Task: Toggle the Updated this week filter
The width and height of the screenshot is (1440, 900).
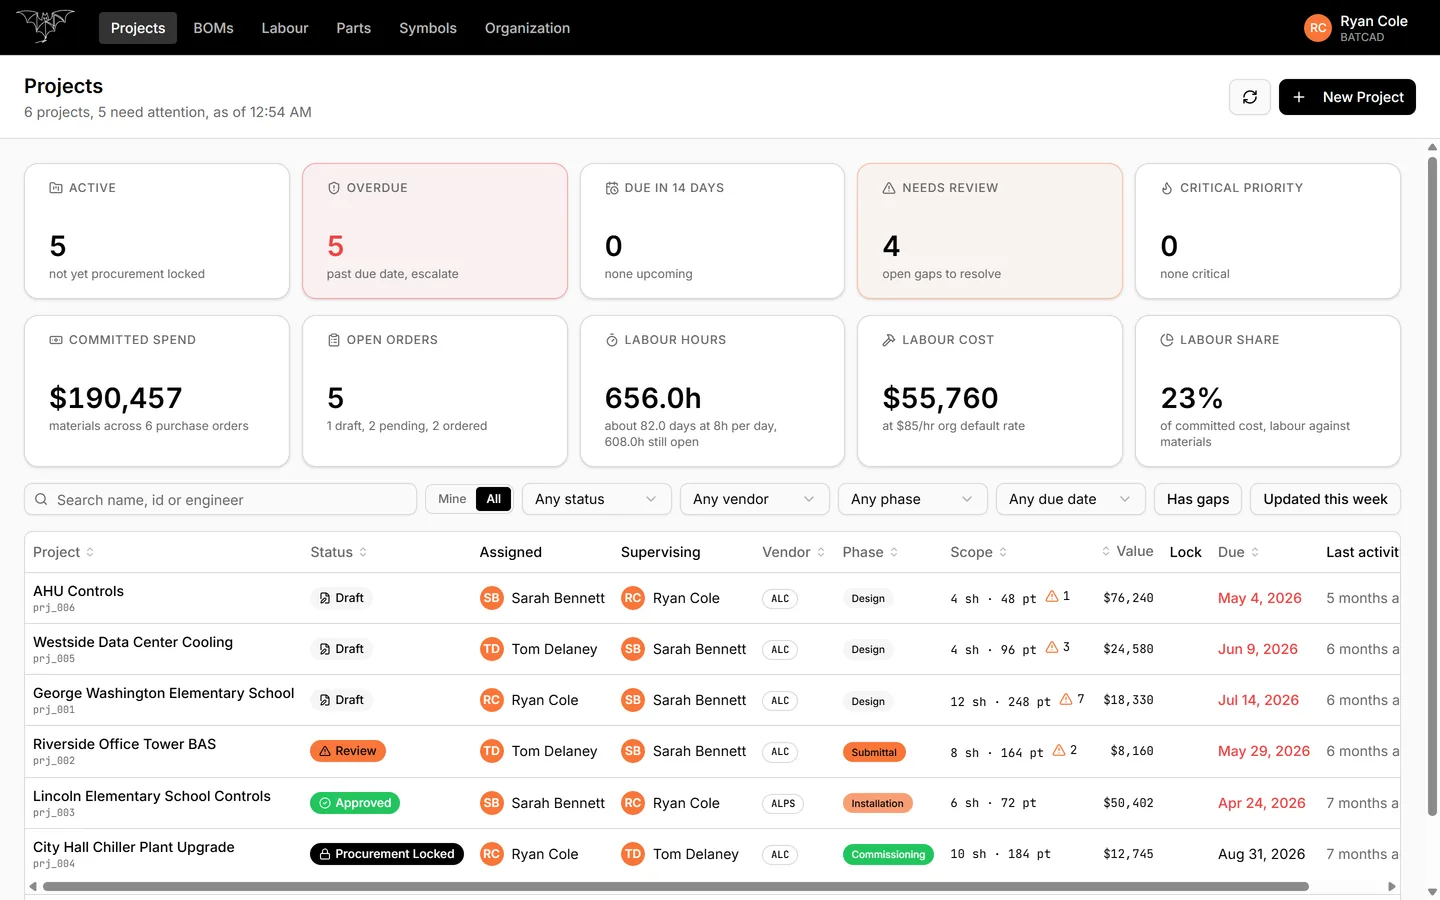Action: click(1325, 499)
